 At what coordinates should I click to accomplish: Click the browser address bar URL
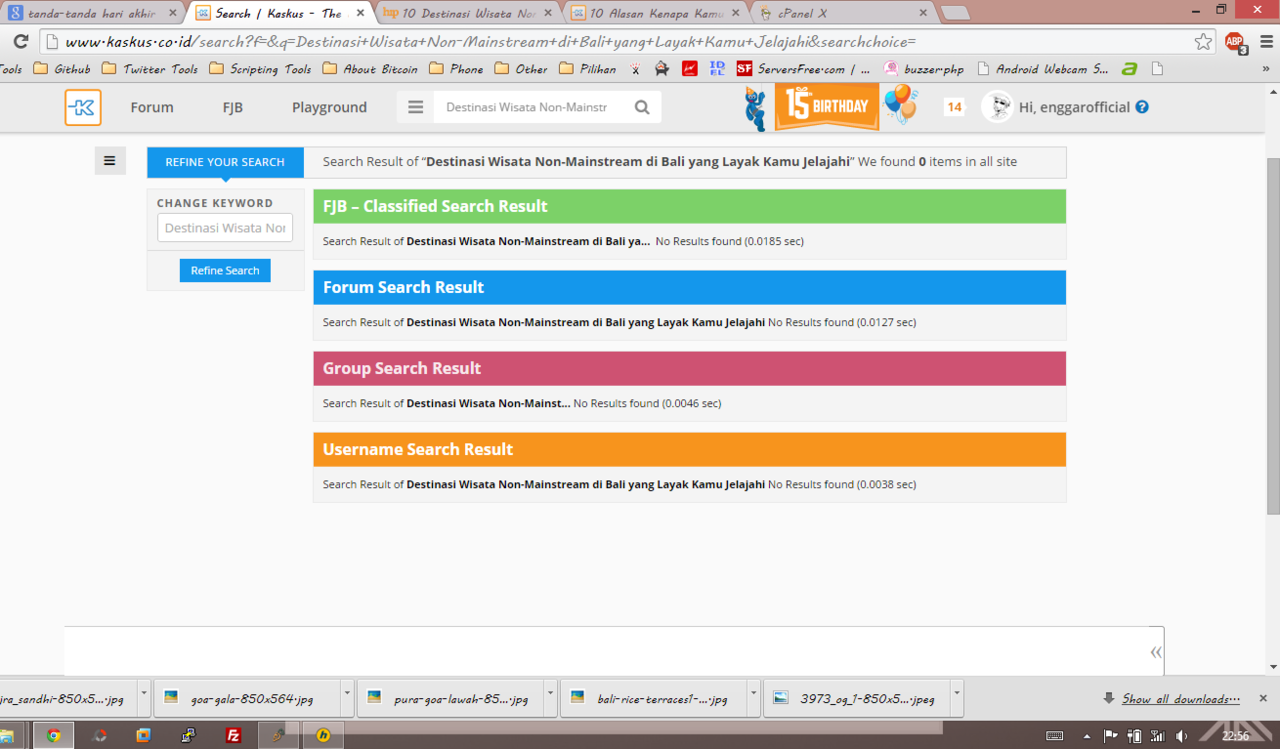pyautogui.click(x=615, y=42)
